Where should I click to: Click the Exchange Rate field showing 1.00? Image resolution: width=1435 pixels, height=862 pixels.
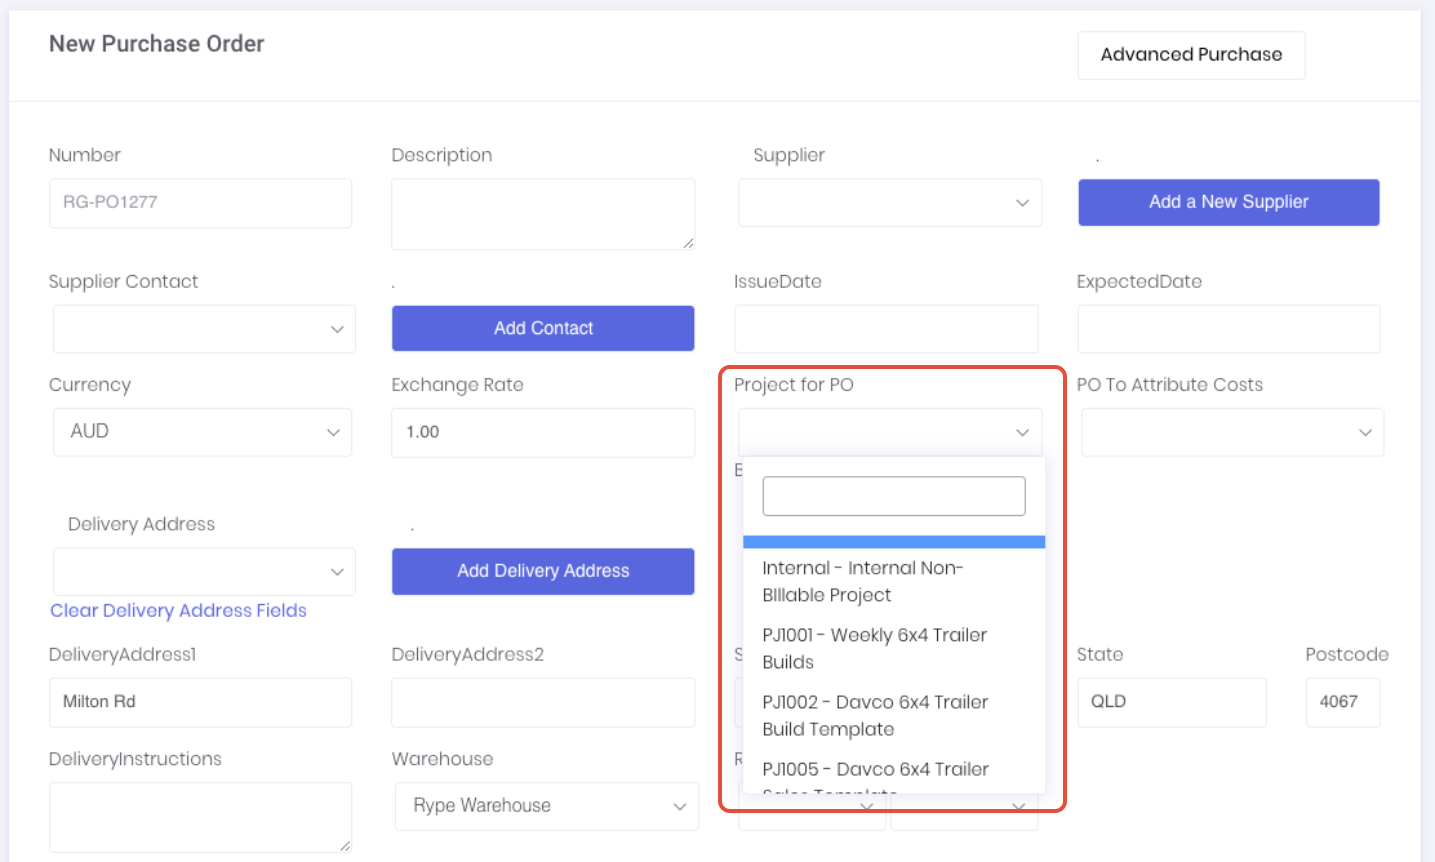point(543,432)
